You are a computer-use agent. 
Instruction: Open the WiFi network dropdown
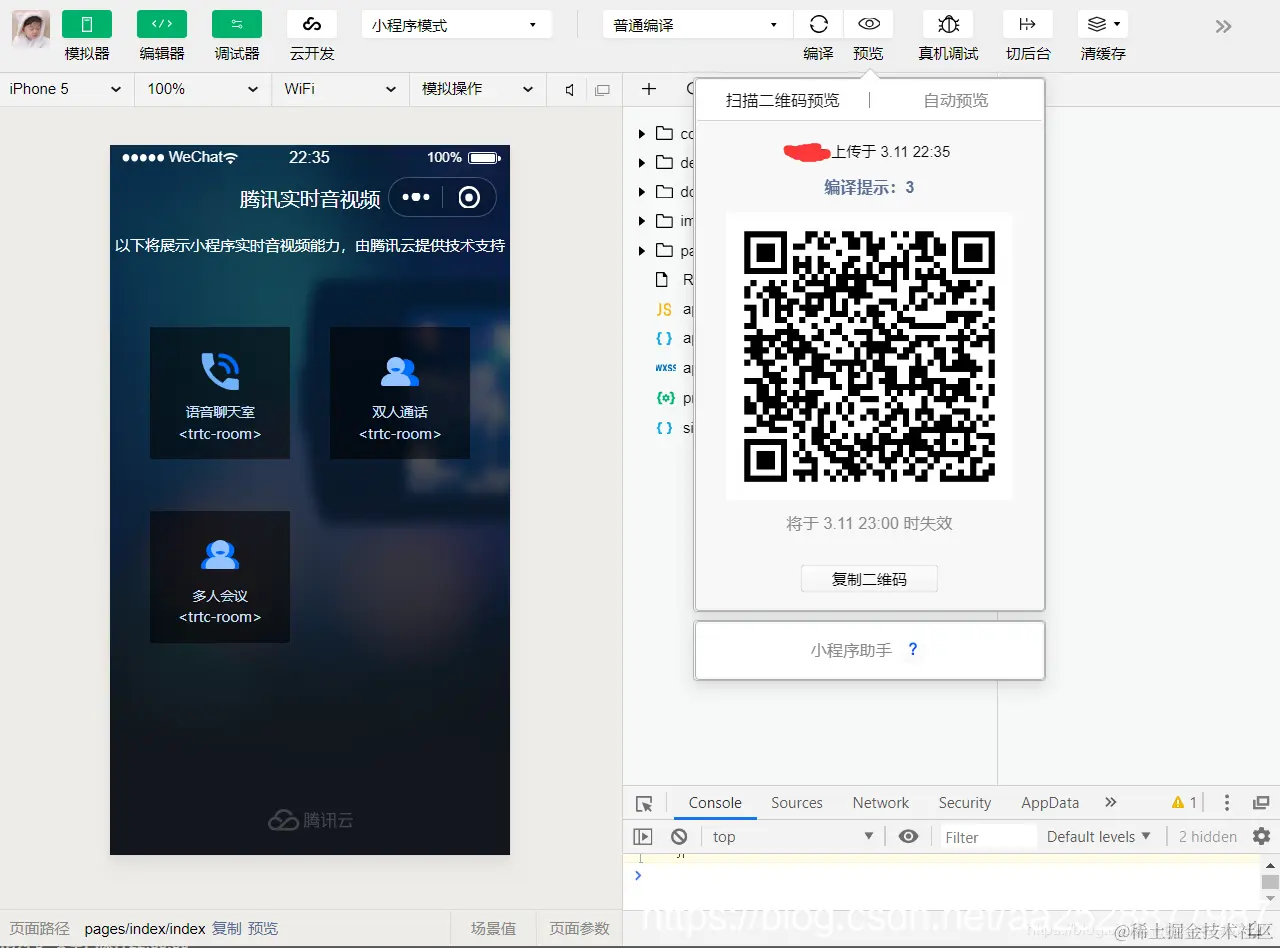pos(340,89)
